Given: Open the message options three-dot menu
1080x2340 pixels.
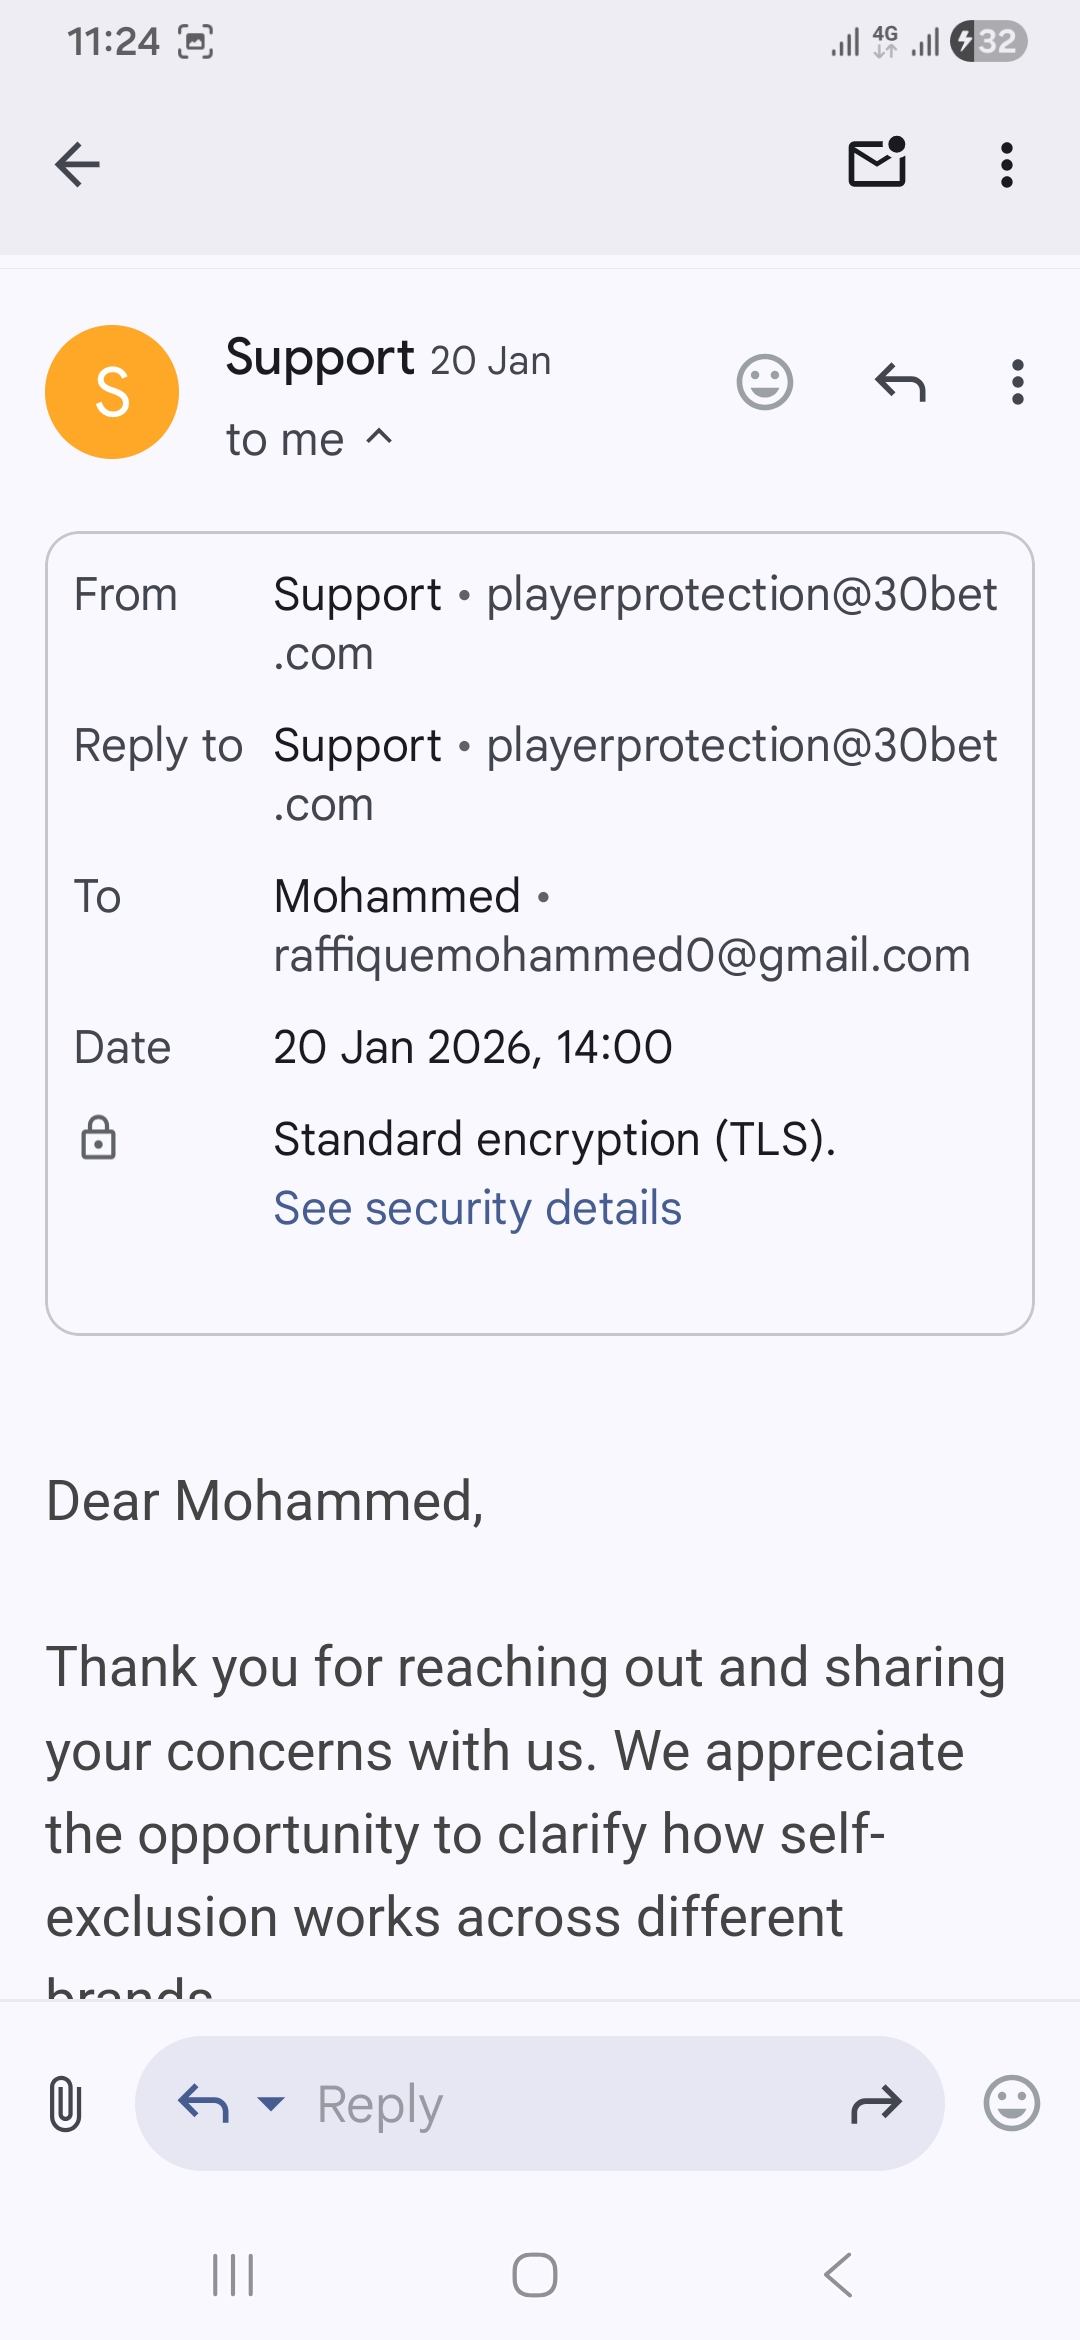Looking at the screenshot, I should coord(1018,382).
